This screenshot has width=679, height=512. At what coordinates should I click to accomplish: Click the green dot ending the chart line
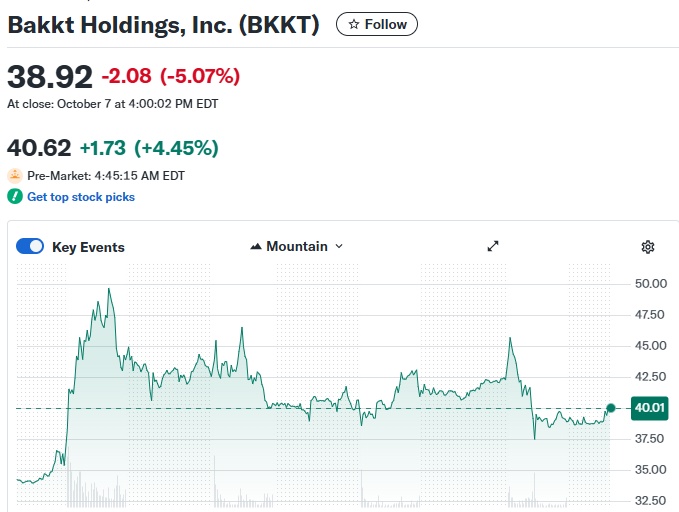(611, 407)
